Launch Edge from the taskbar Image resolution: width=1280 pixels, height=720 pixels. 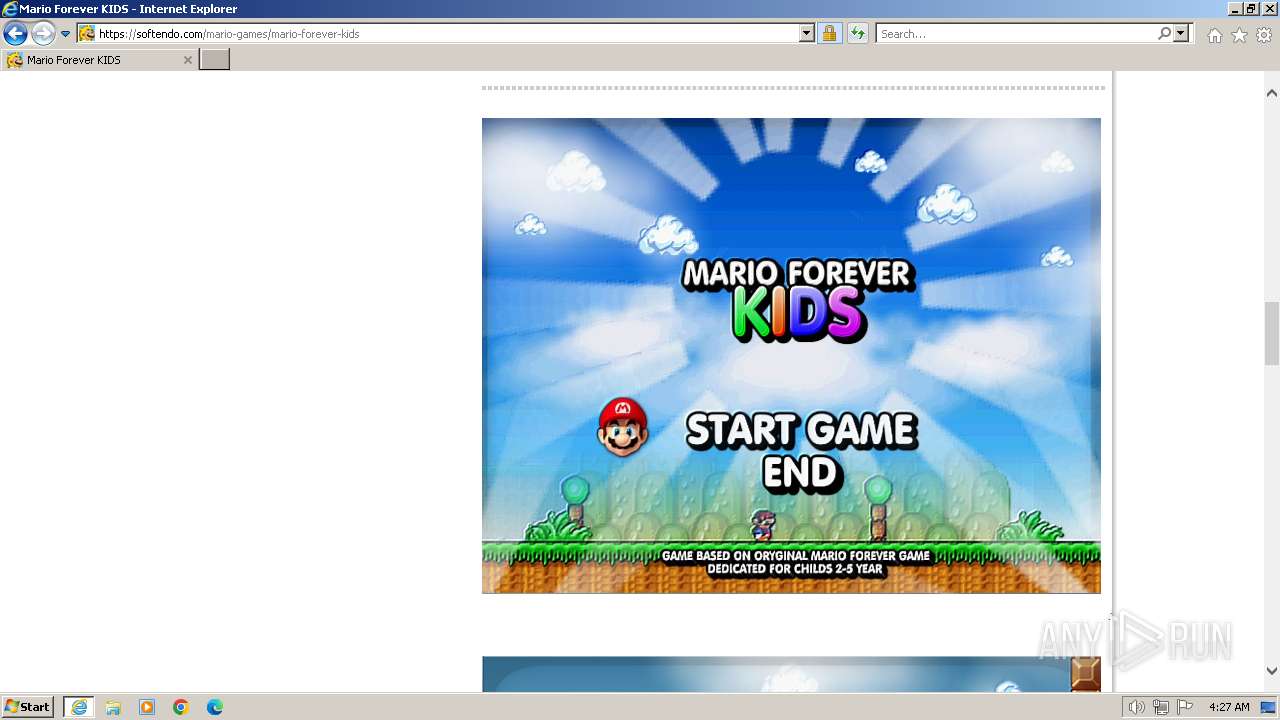coord(215,707)
